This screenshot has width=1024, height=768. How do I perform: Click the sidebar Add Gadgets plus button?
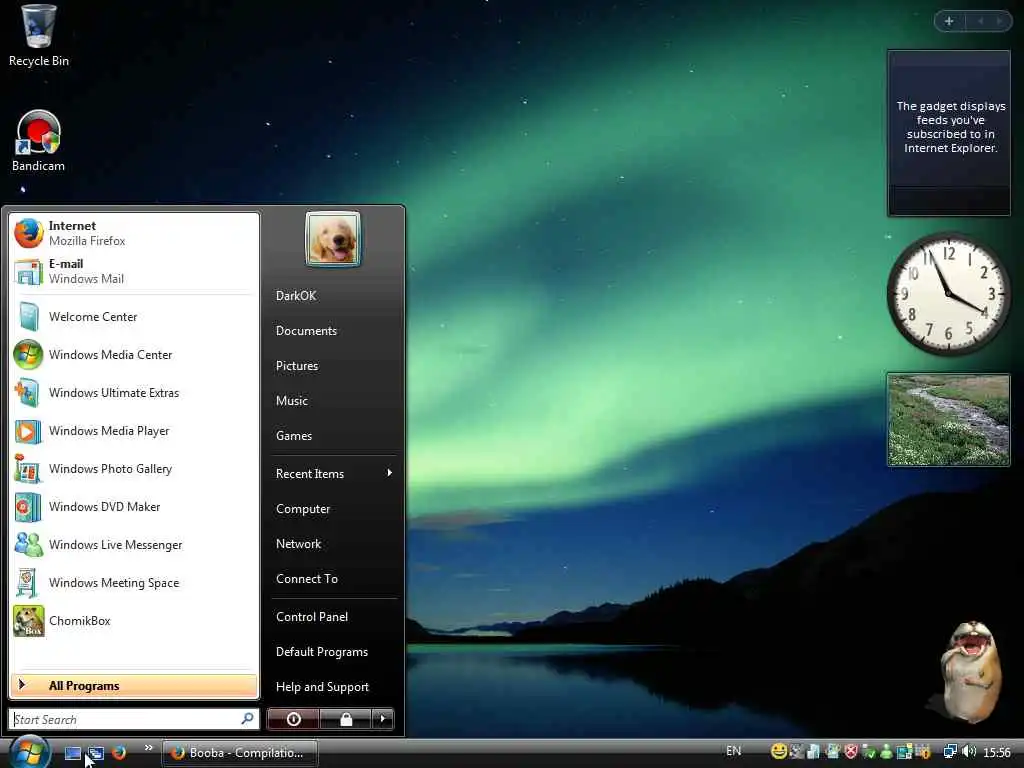point(949,21)
